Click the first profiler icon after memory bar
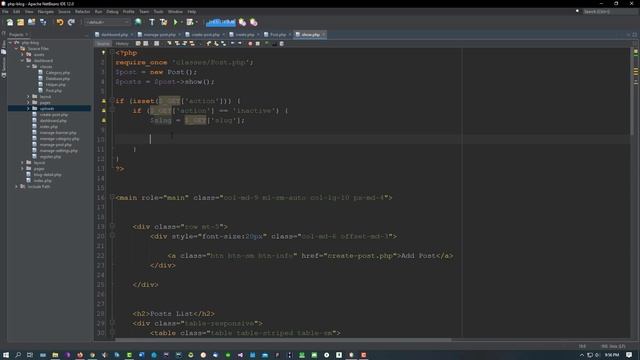Image resolution: width=640 pixels, height=360 pixels. pyautogui.click(x=242, y=22)
